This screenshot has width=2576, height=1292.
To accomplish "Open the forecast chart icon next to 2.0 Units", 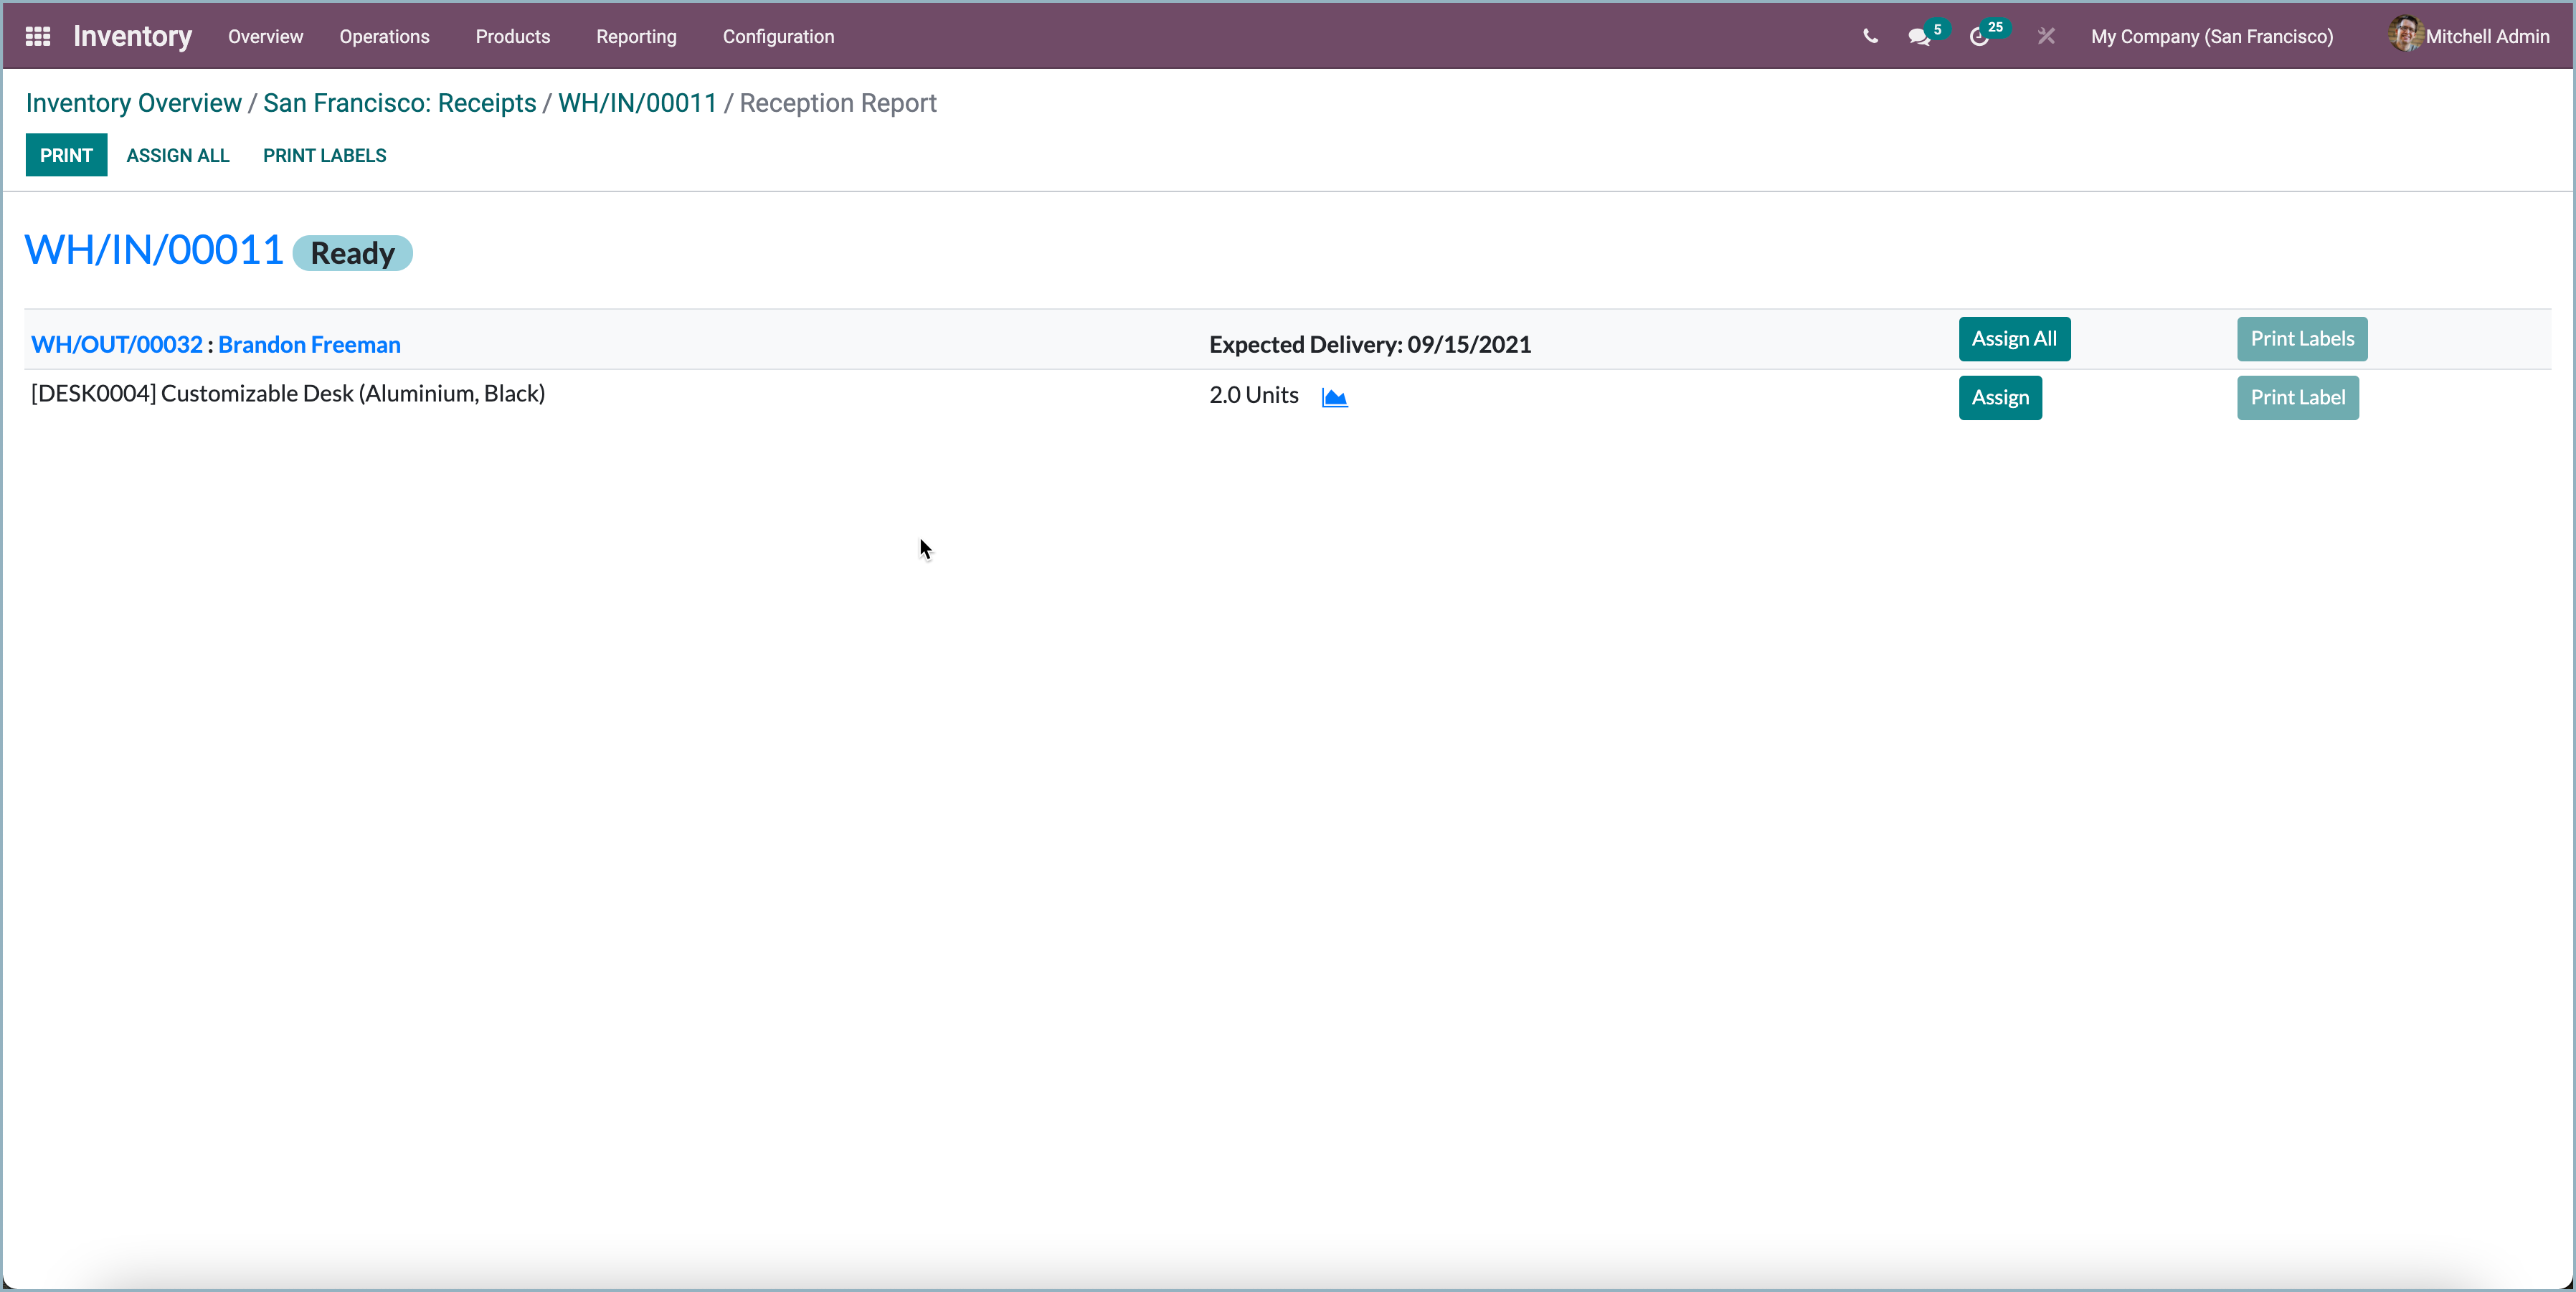I will click(x=1334, y=397).
